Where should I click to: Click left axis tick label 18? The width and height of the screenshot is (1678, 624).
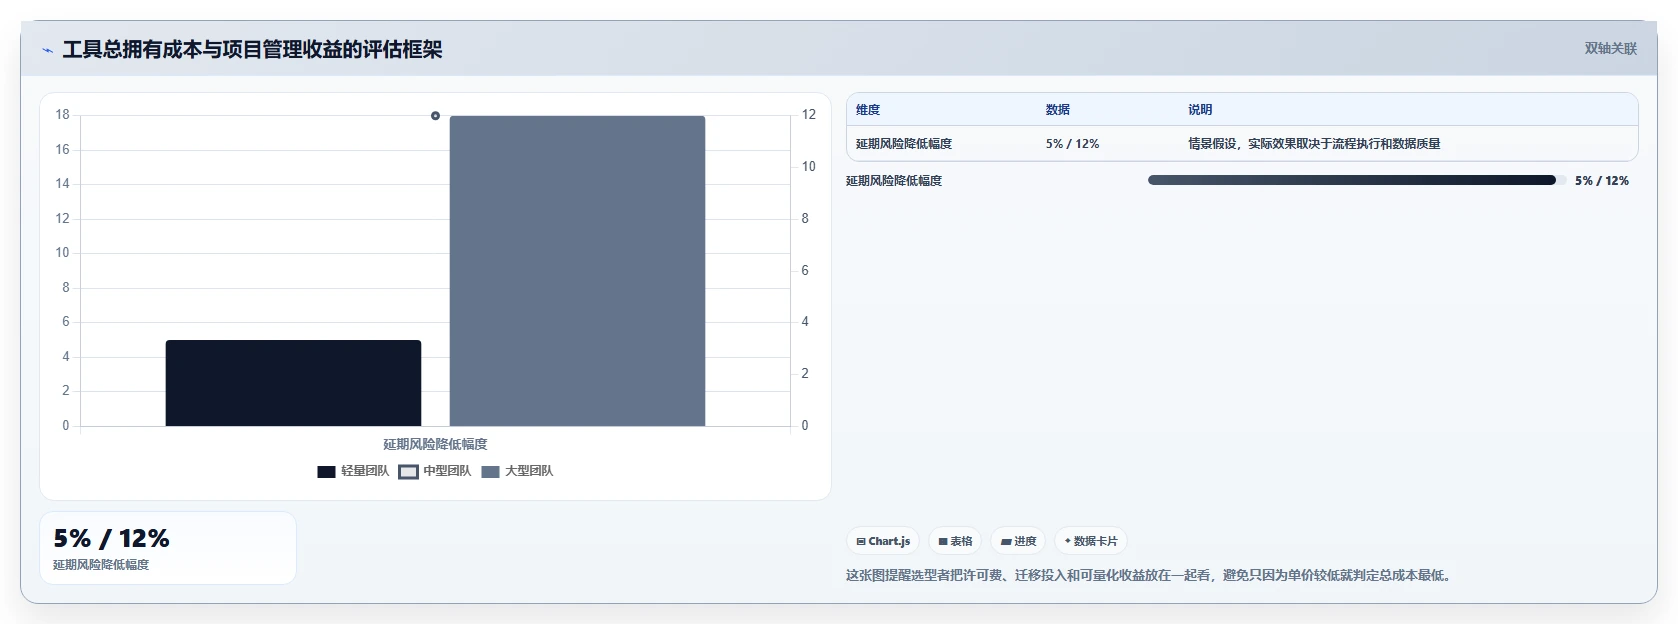click(x=62, y=115)
